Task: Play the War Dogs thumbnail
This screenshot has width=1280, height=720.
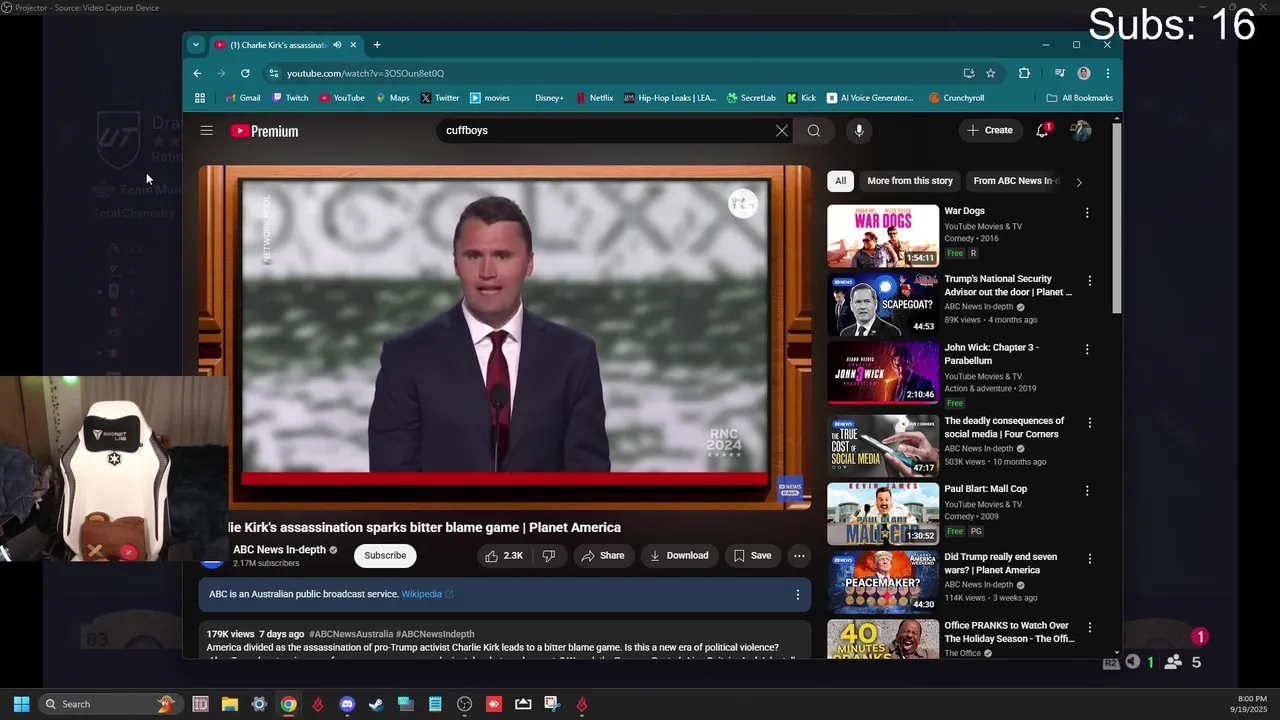Action: [x=883, y=236]
